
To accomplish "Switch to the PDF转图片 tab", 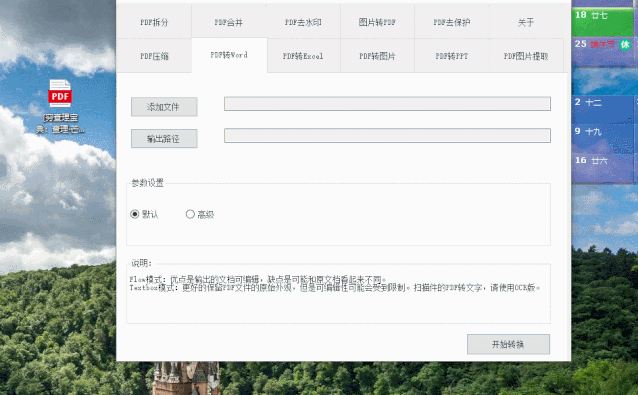I will (377, 56).
